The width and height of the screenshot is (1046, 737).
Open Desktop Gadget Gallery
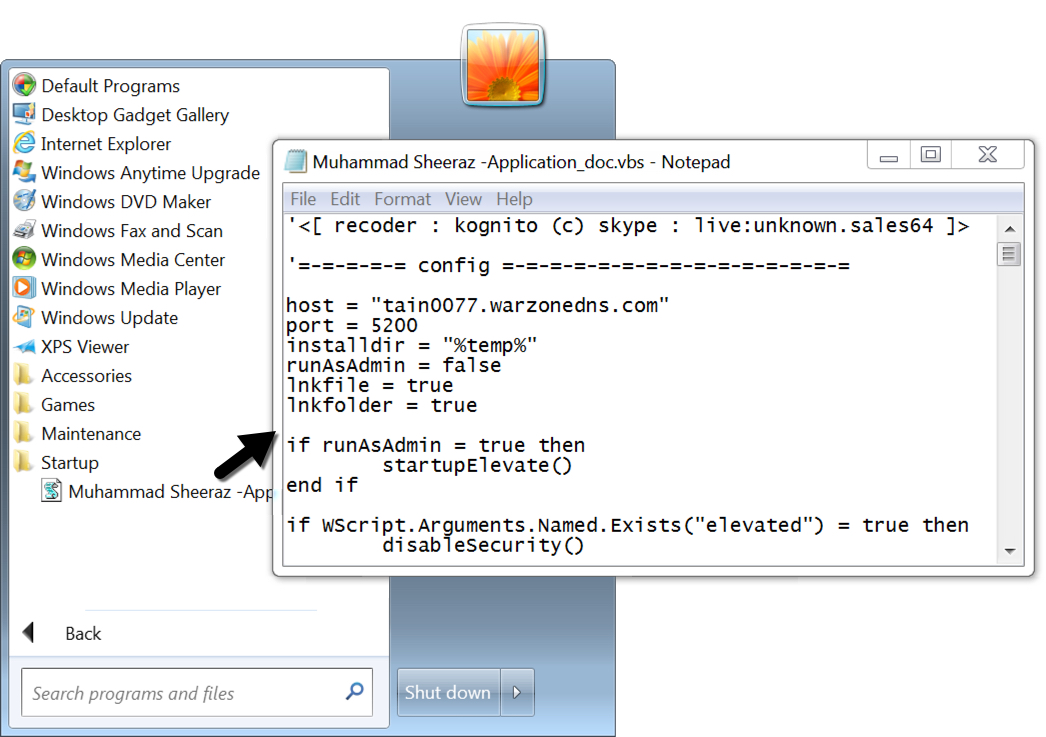[135, 115]
